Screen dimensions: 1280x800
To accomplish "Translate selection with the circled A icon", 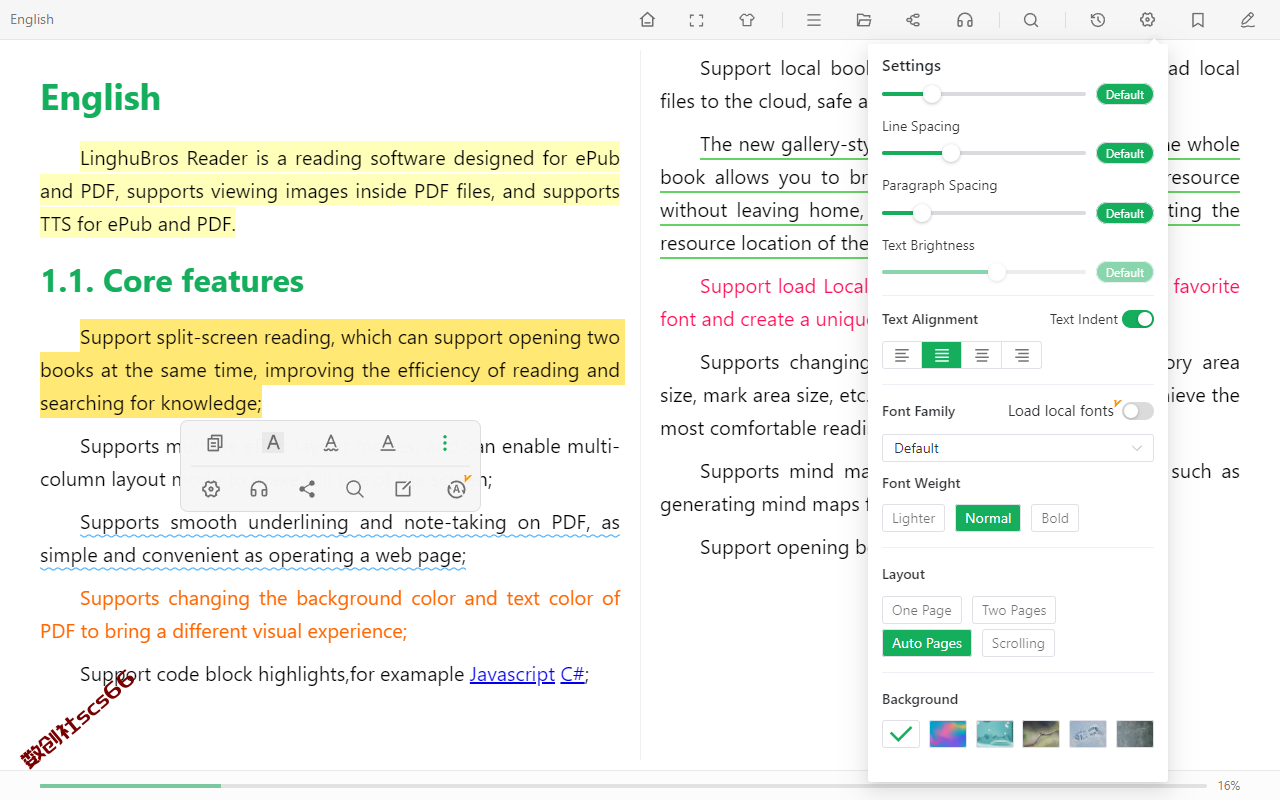I will tap(457, 488).
